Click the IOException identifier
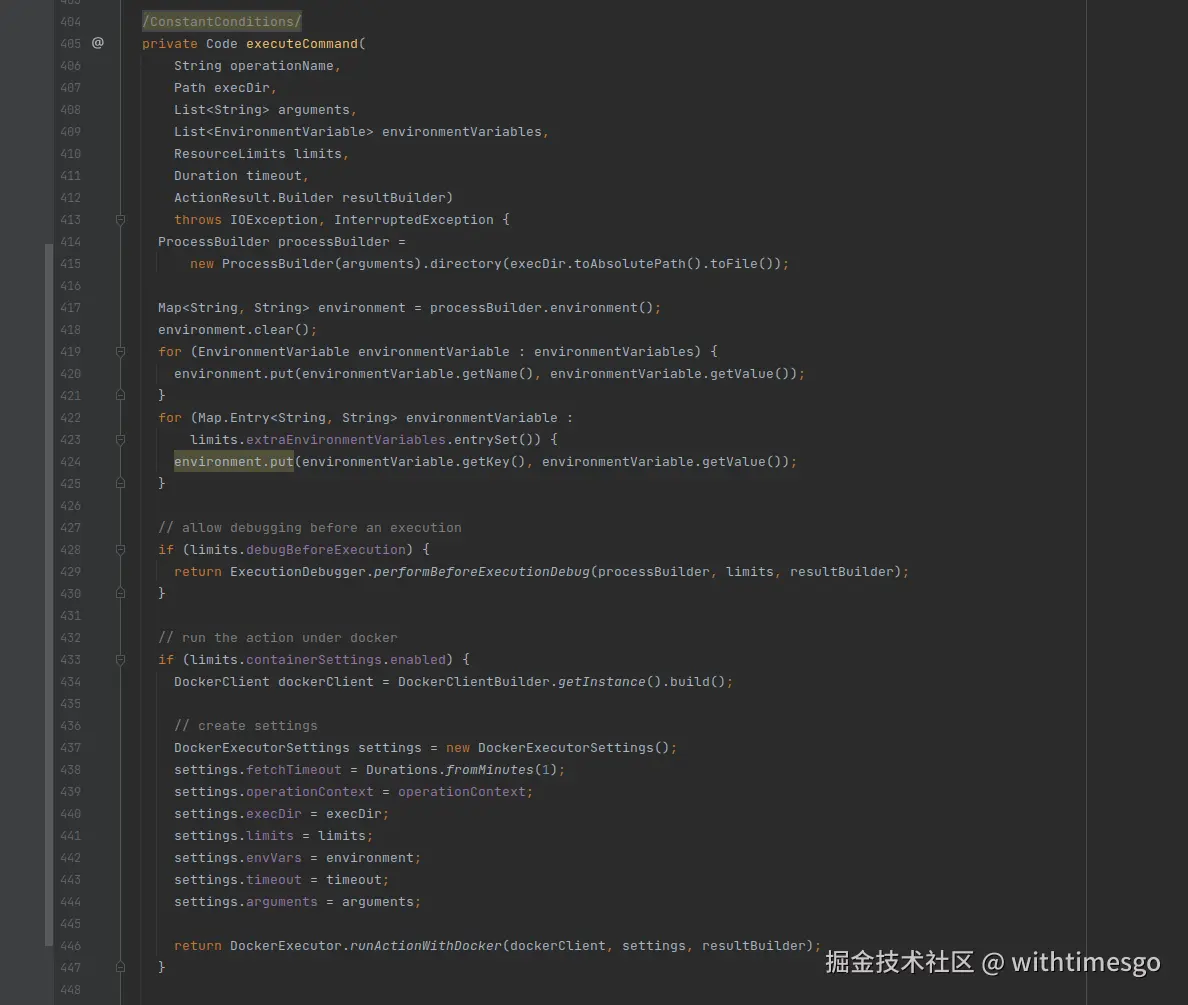This screenshot has width=1188, height=1005. [x=274, y=220]
